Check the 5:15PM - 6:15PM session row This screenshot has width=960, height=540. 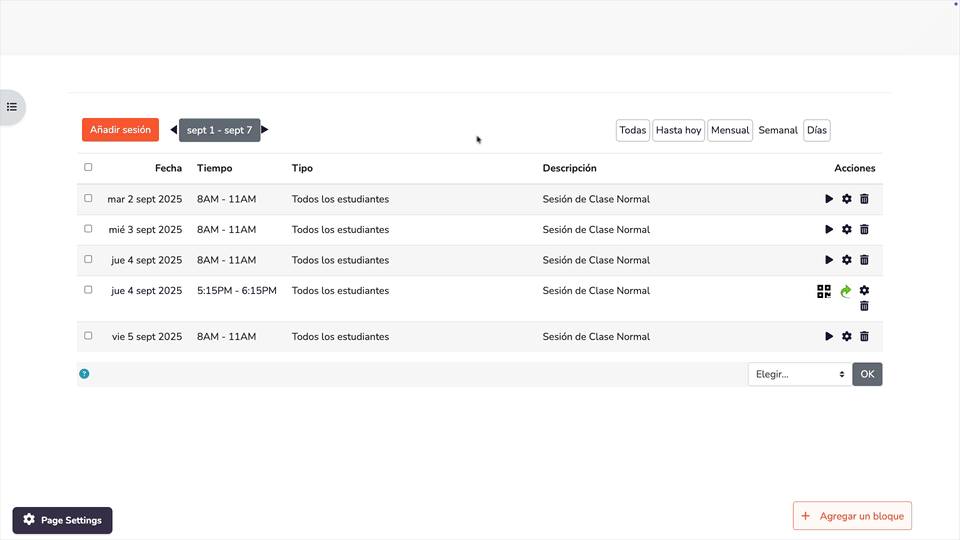[88, 290]
